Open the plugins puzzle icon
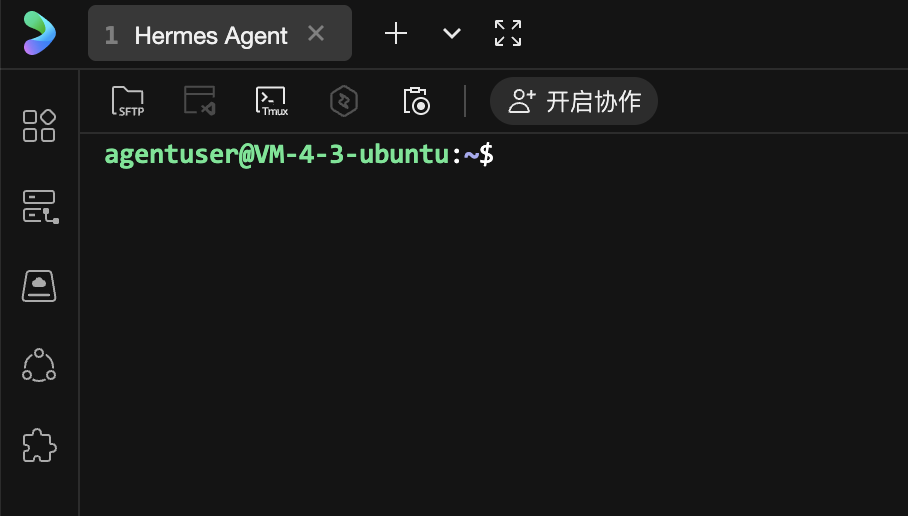 (x=39, y=445)
